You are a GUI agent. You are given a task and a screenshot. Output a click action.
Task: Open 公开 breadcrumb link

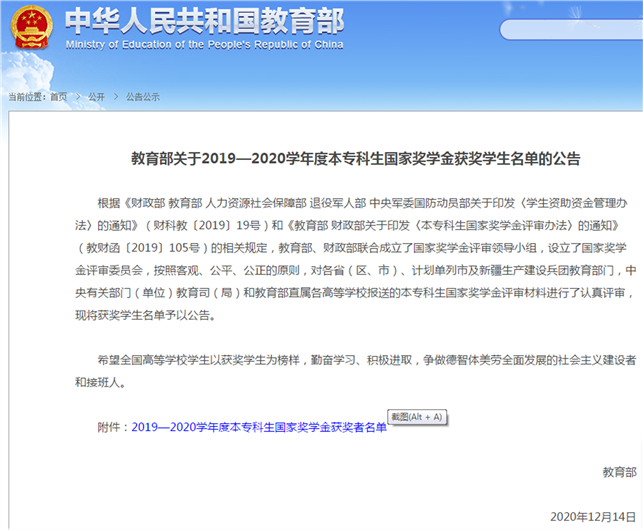[x=96, y=97]
